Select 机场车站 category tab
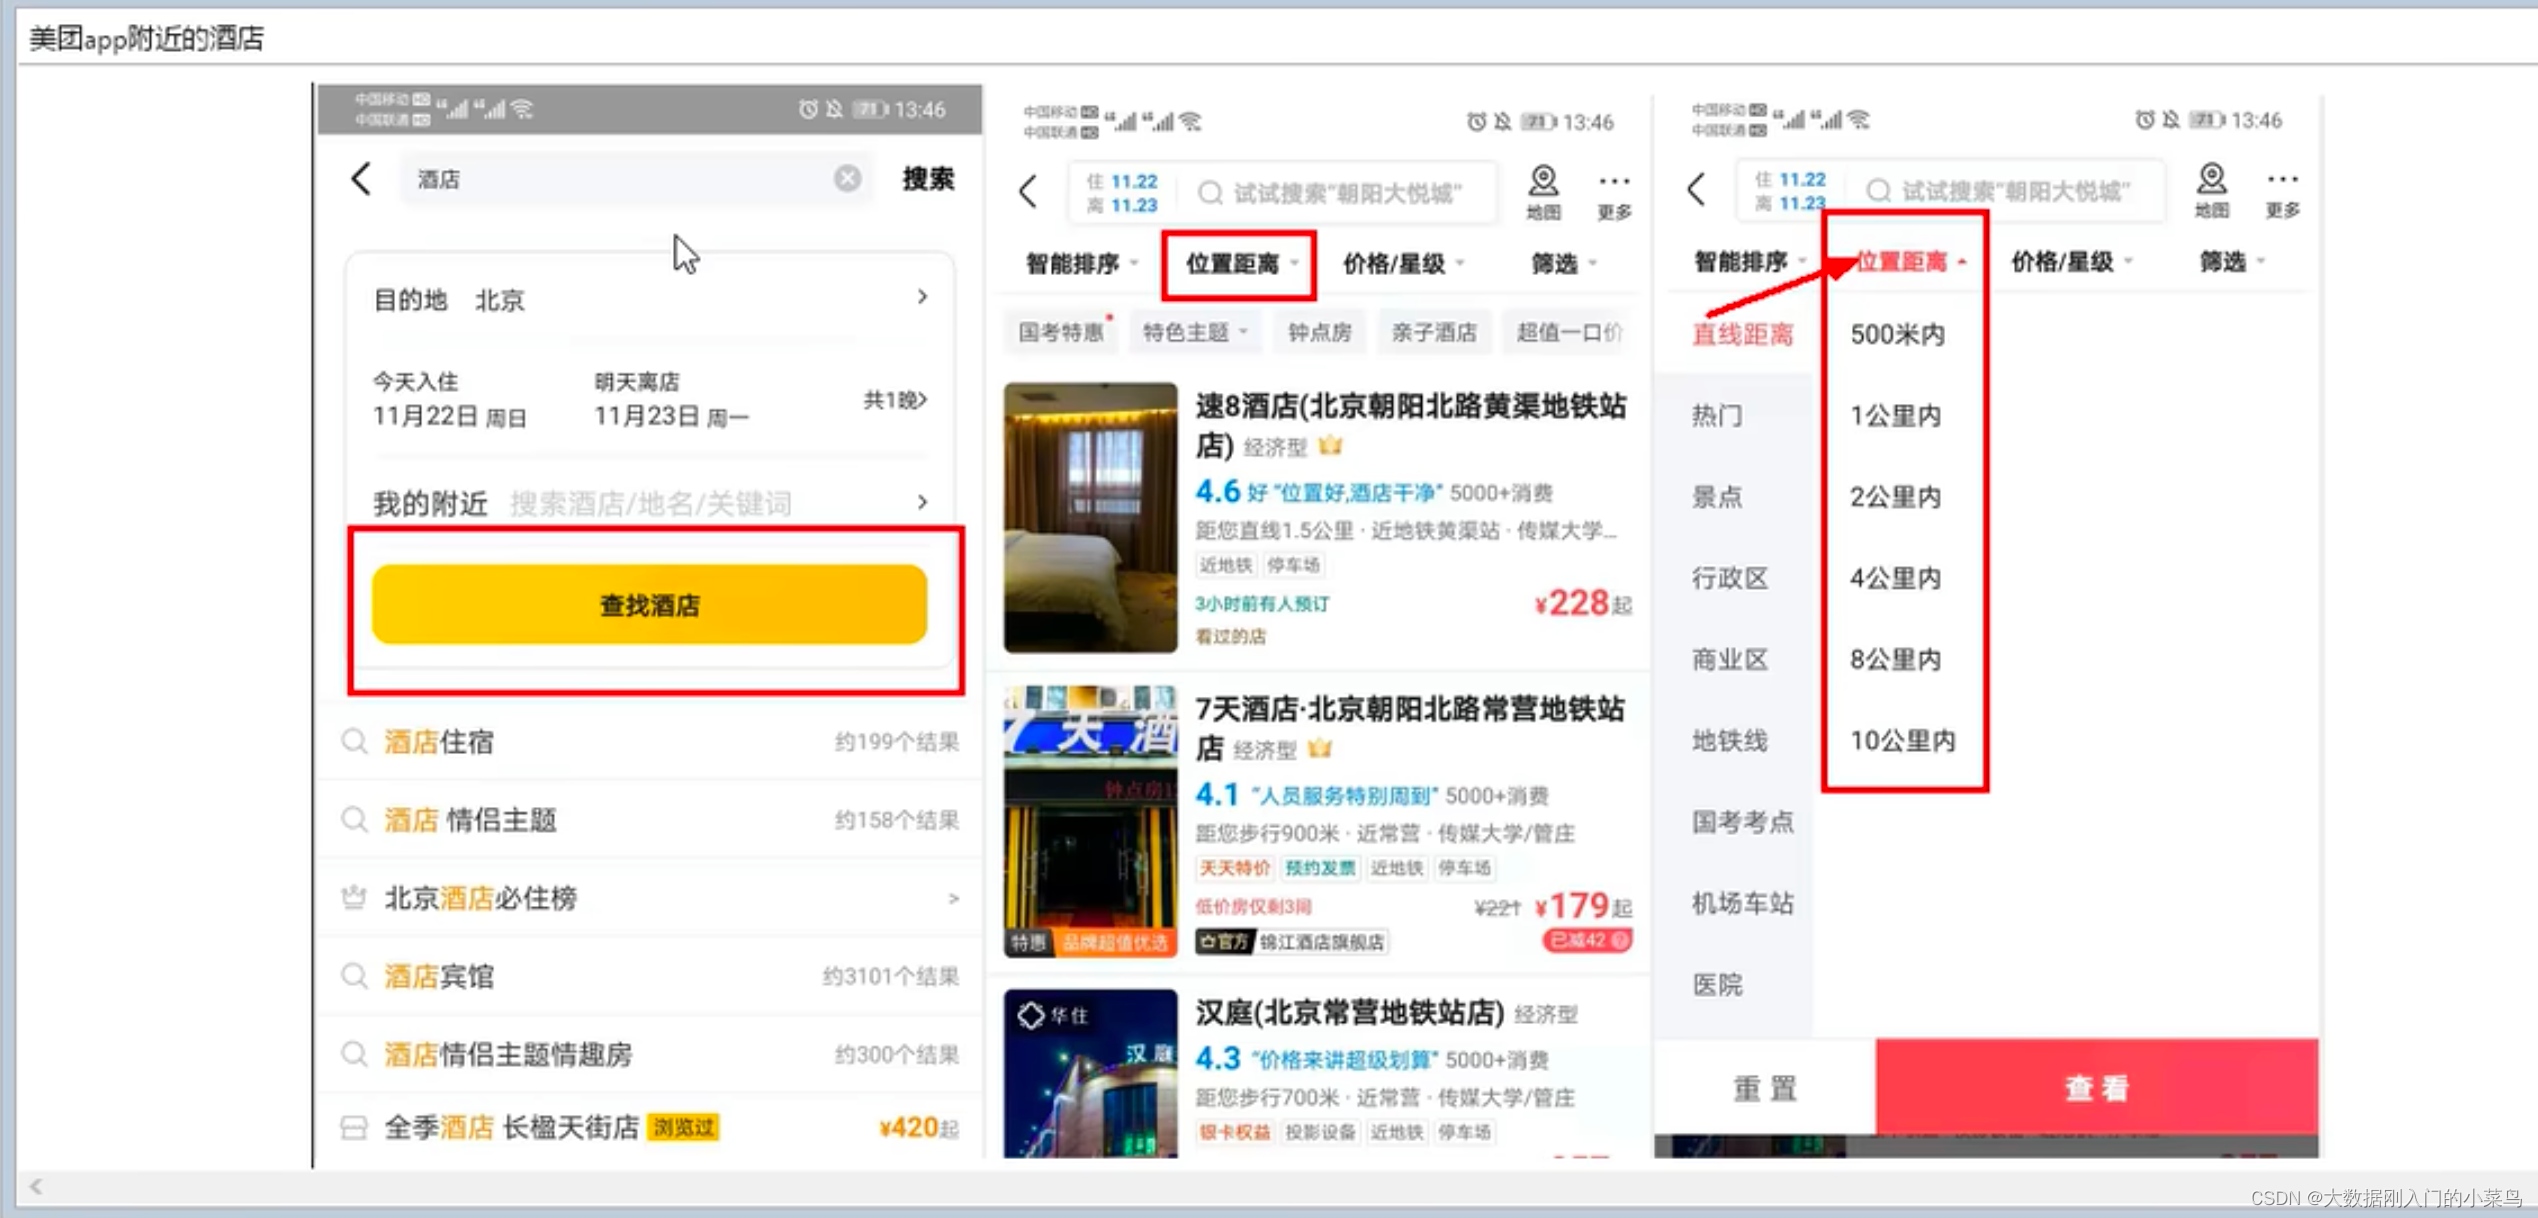2538x1218 pixels. click(x=1743, y=903)
